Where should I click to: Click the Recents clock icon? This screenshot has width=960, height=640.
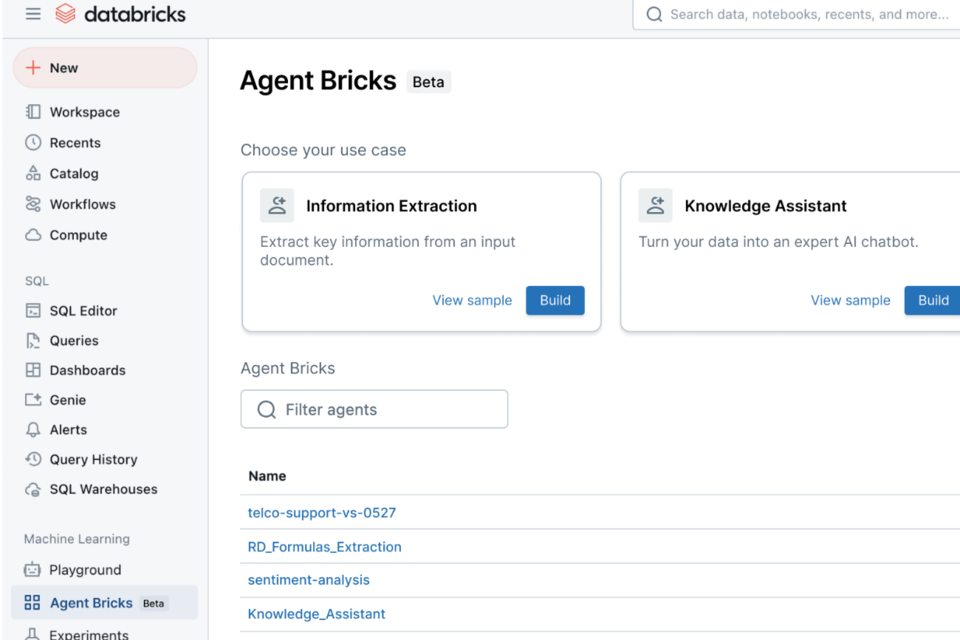tap(33, 143)
